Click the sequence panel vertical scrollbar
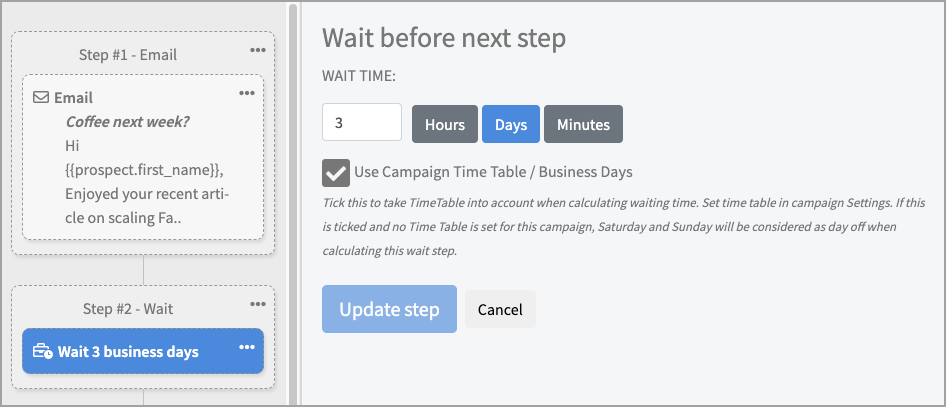Viewport: 946px width, 407px height. tap(293, 200)
